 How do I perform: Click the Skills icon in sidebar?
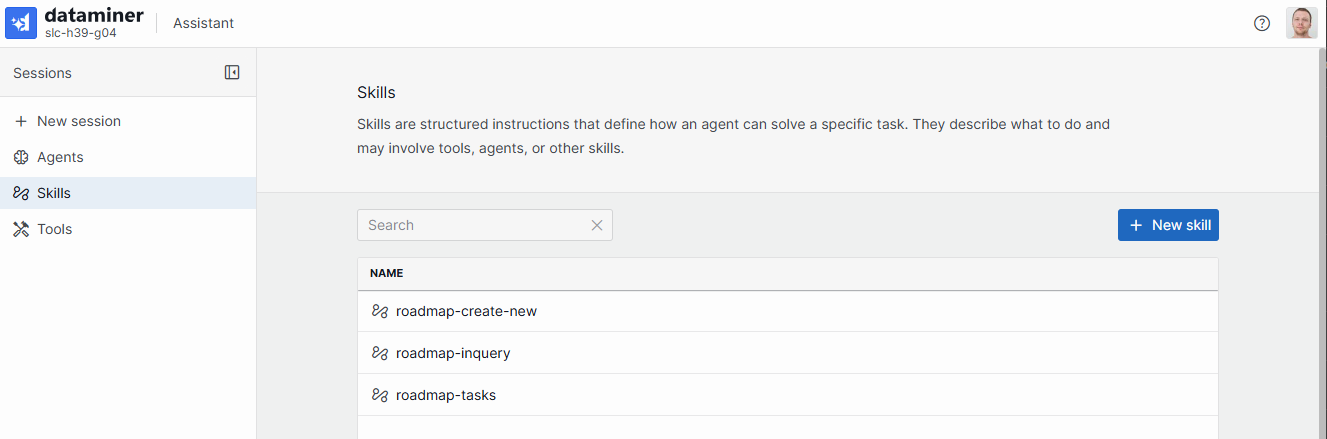[x=21, y=193]
